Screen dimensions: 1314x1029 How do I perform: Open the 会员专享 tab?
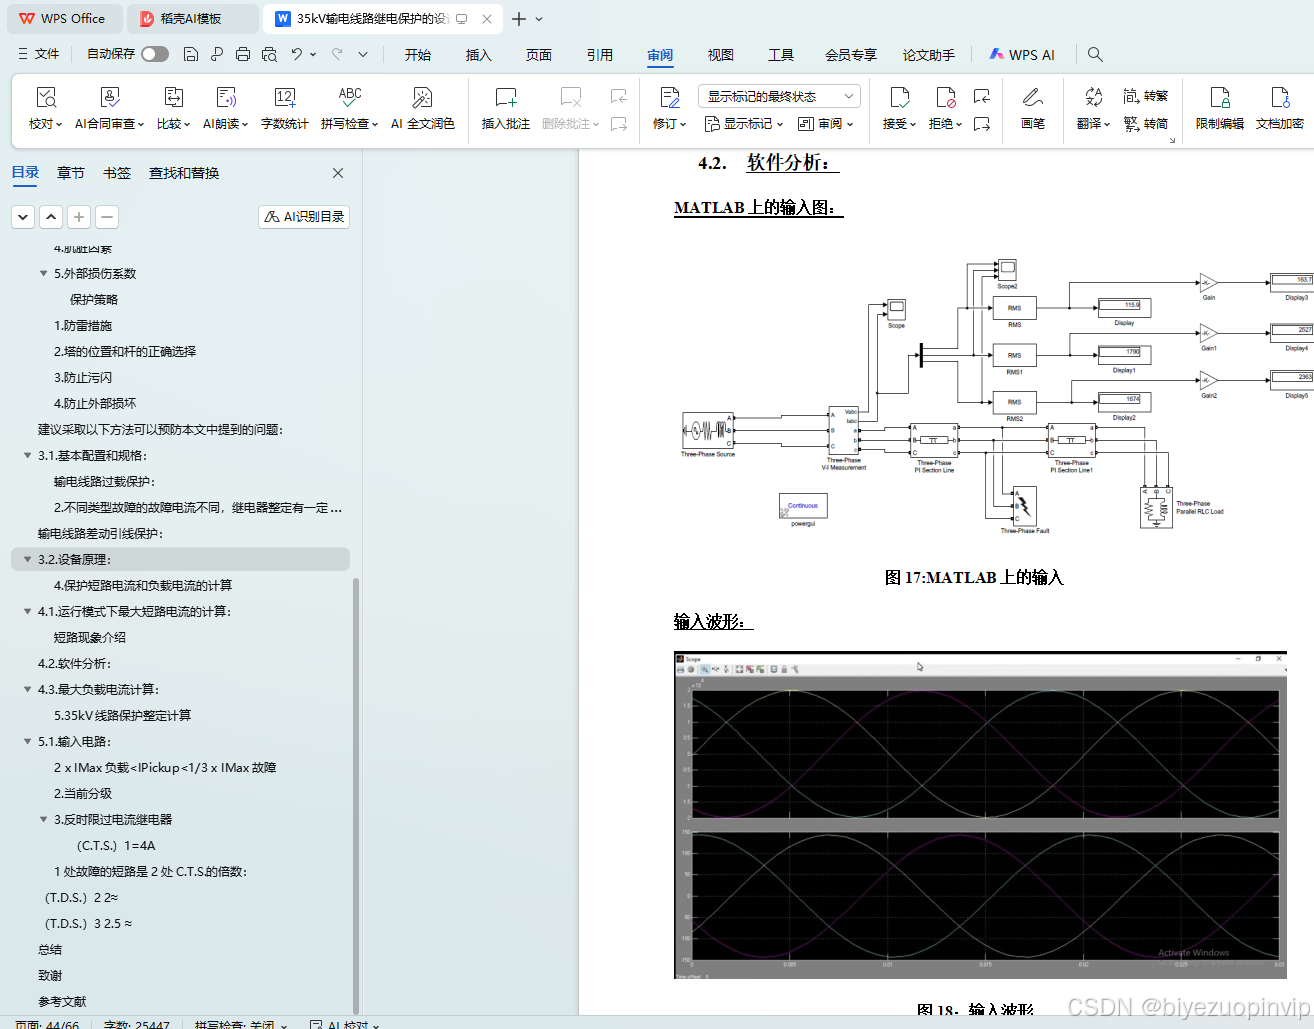point(851,54)
